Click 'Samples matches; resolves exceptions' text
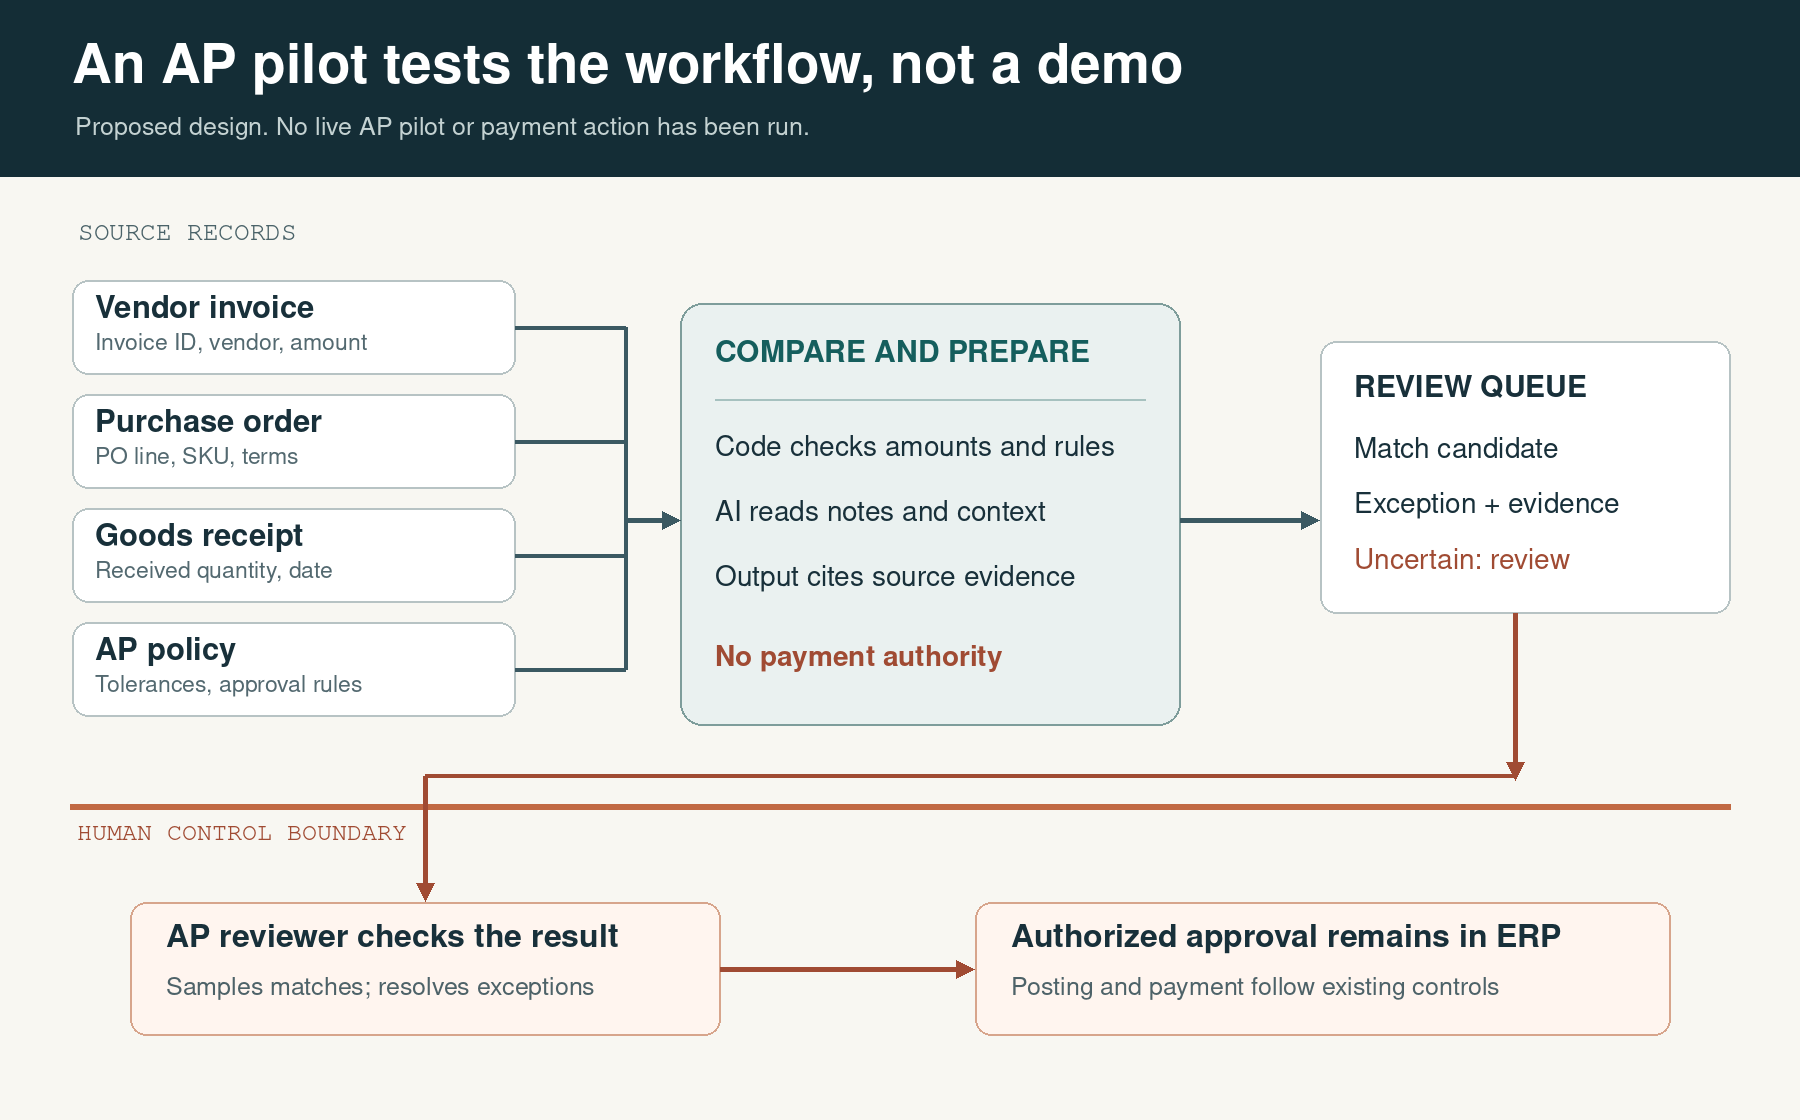Viewport: 1800px width, 1120px height. click(380, 986)
